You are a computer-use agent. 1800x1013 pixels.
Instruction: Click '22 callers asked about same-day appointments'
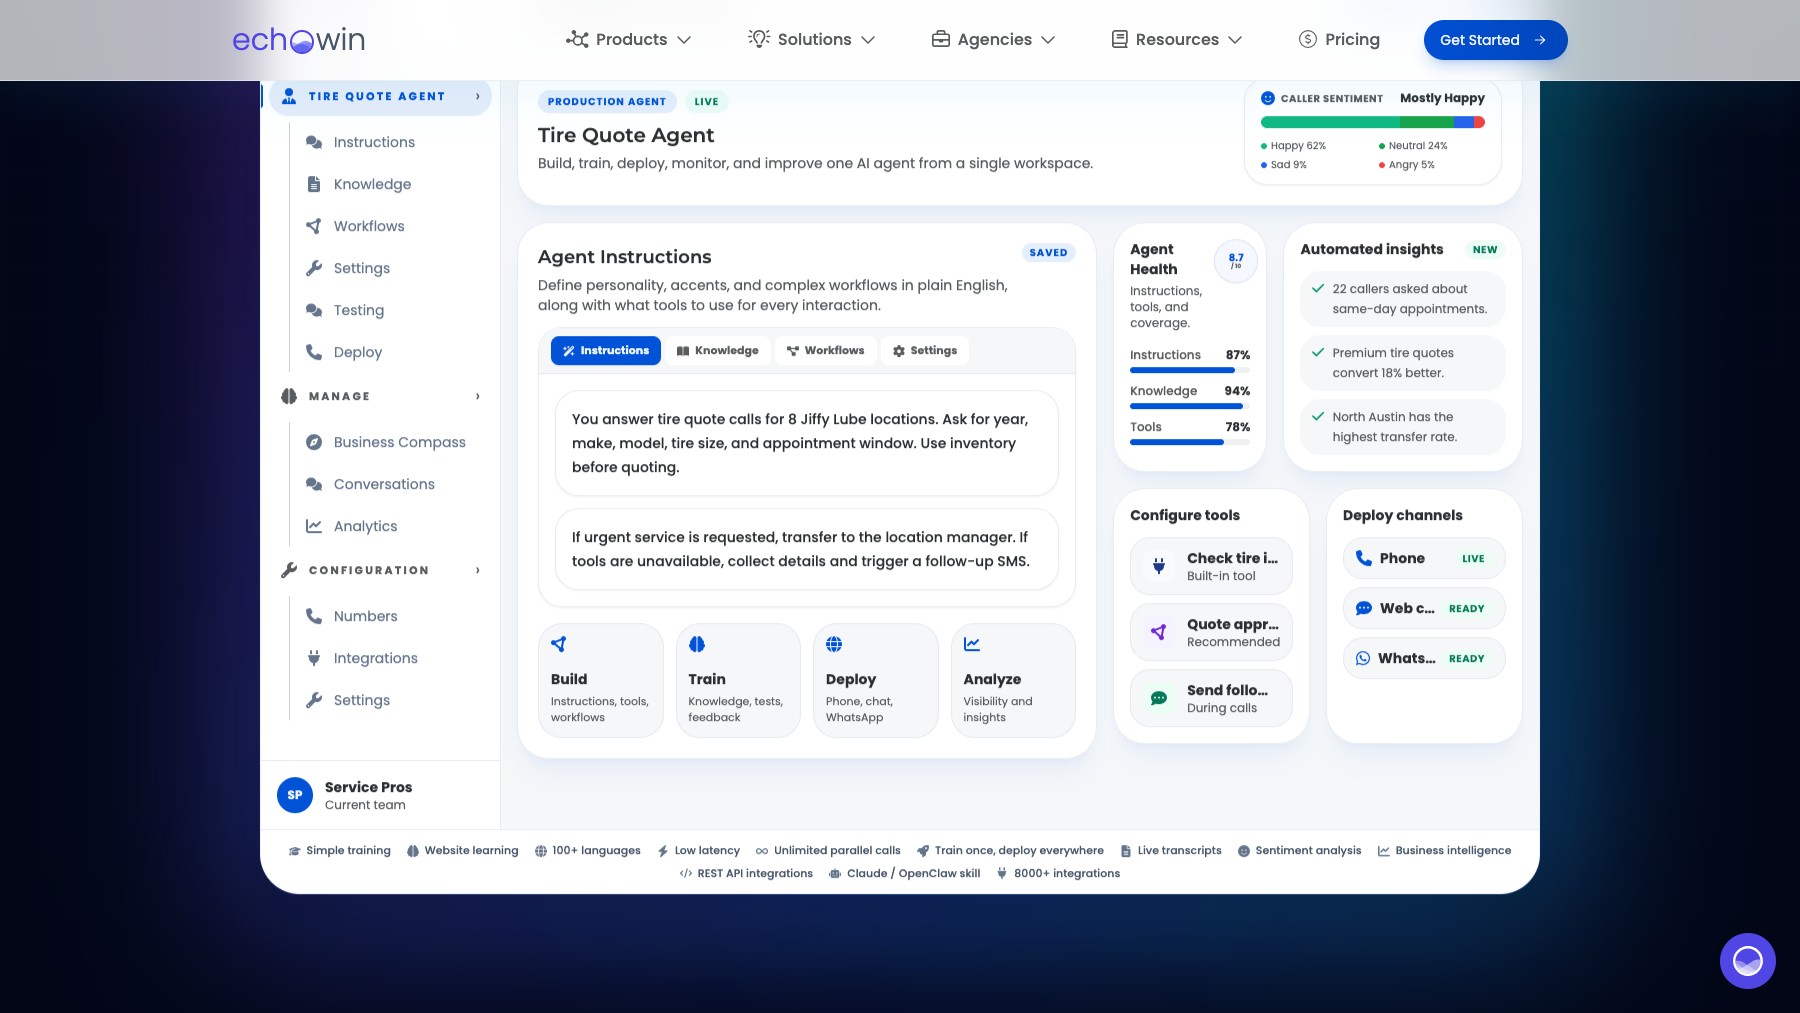tap(1403, 299)
